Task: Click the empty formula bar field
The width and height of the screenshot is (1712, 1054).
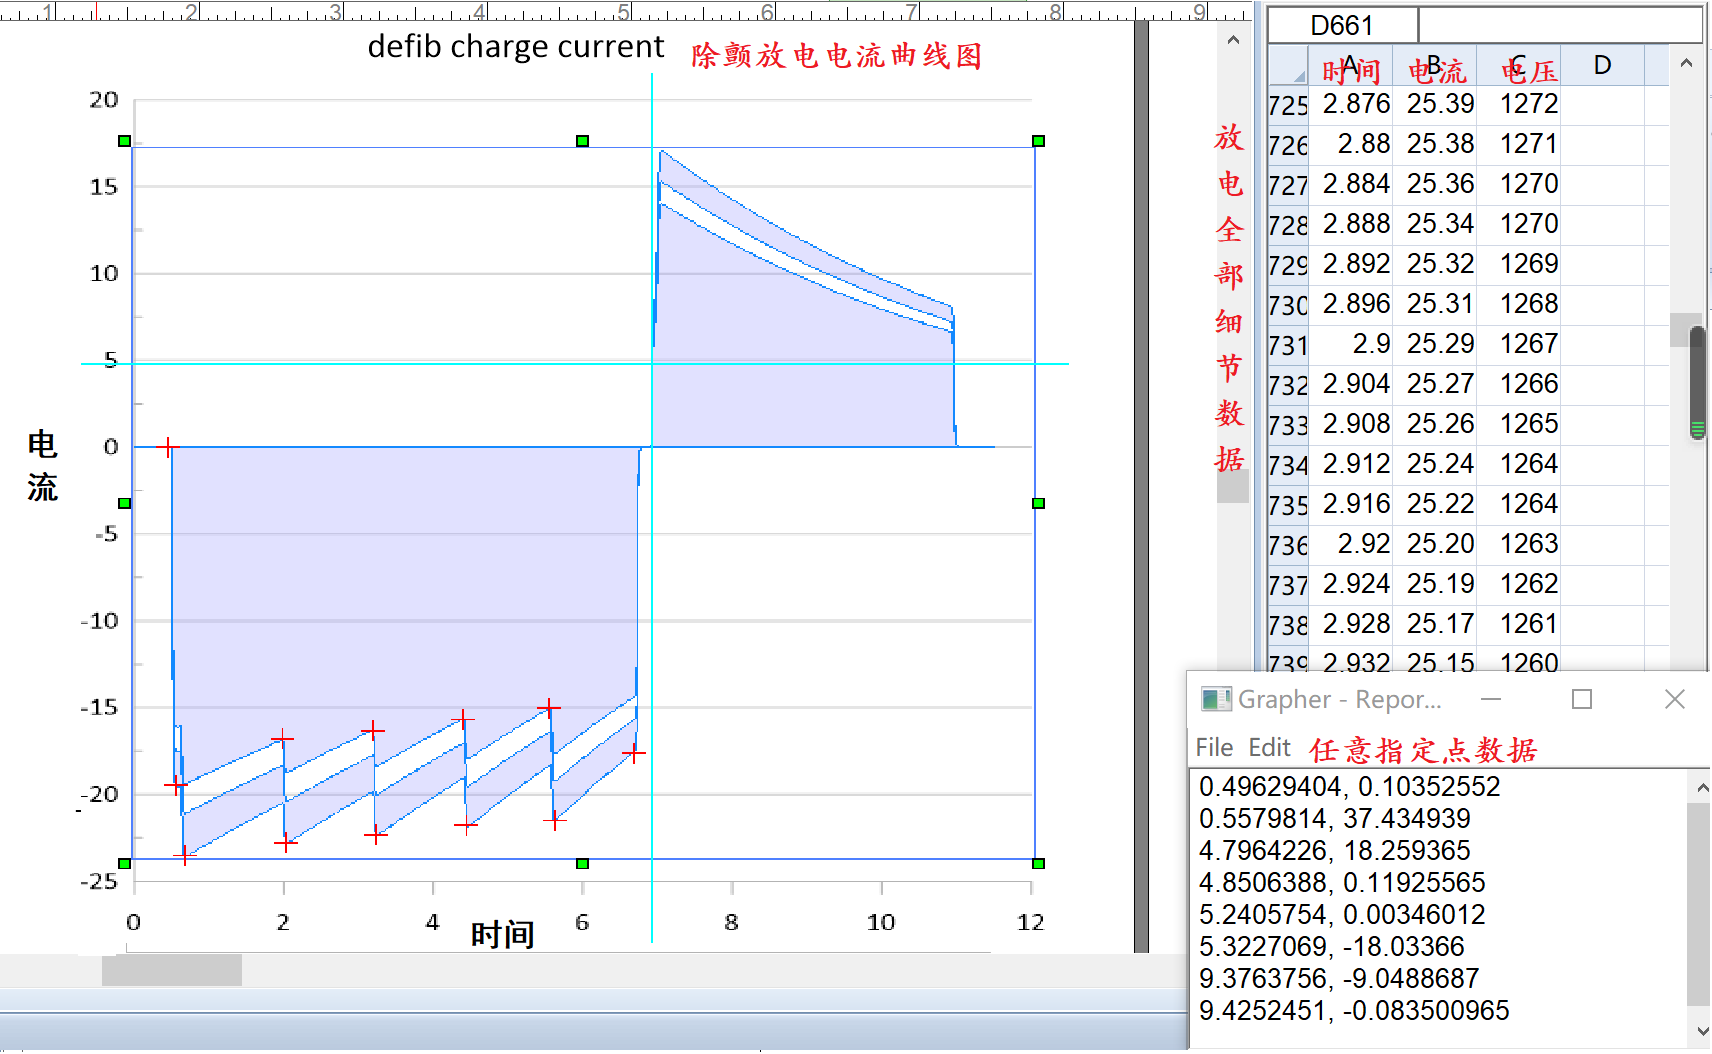Action: coord(1558,25)
